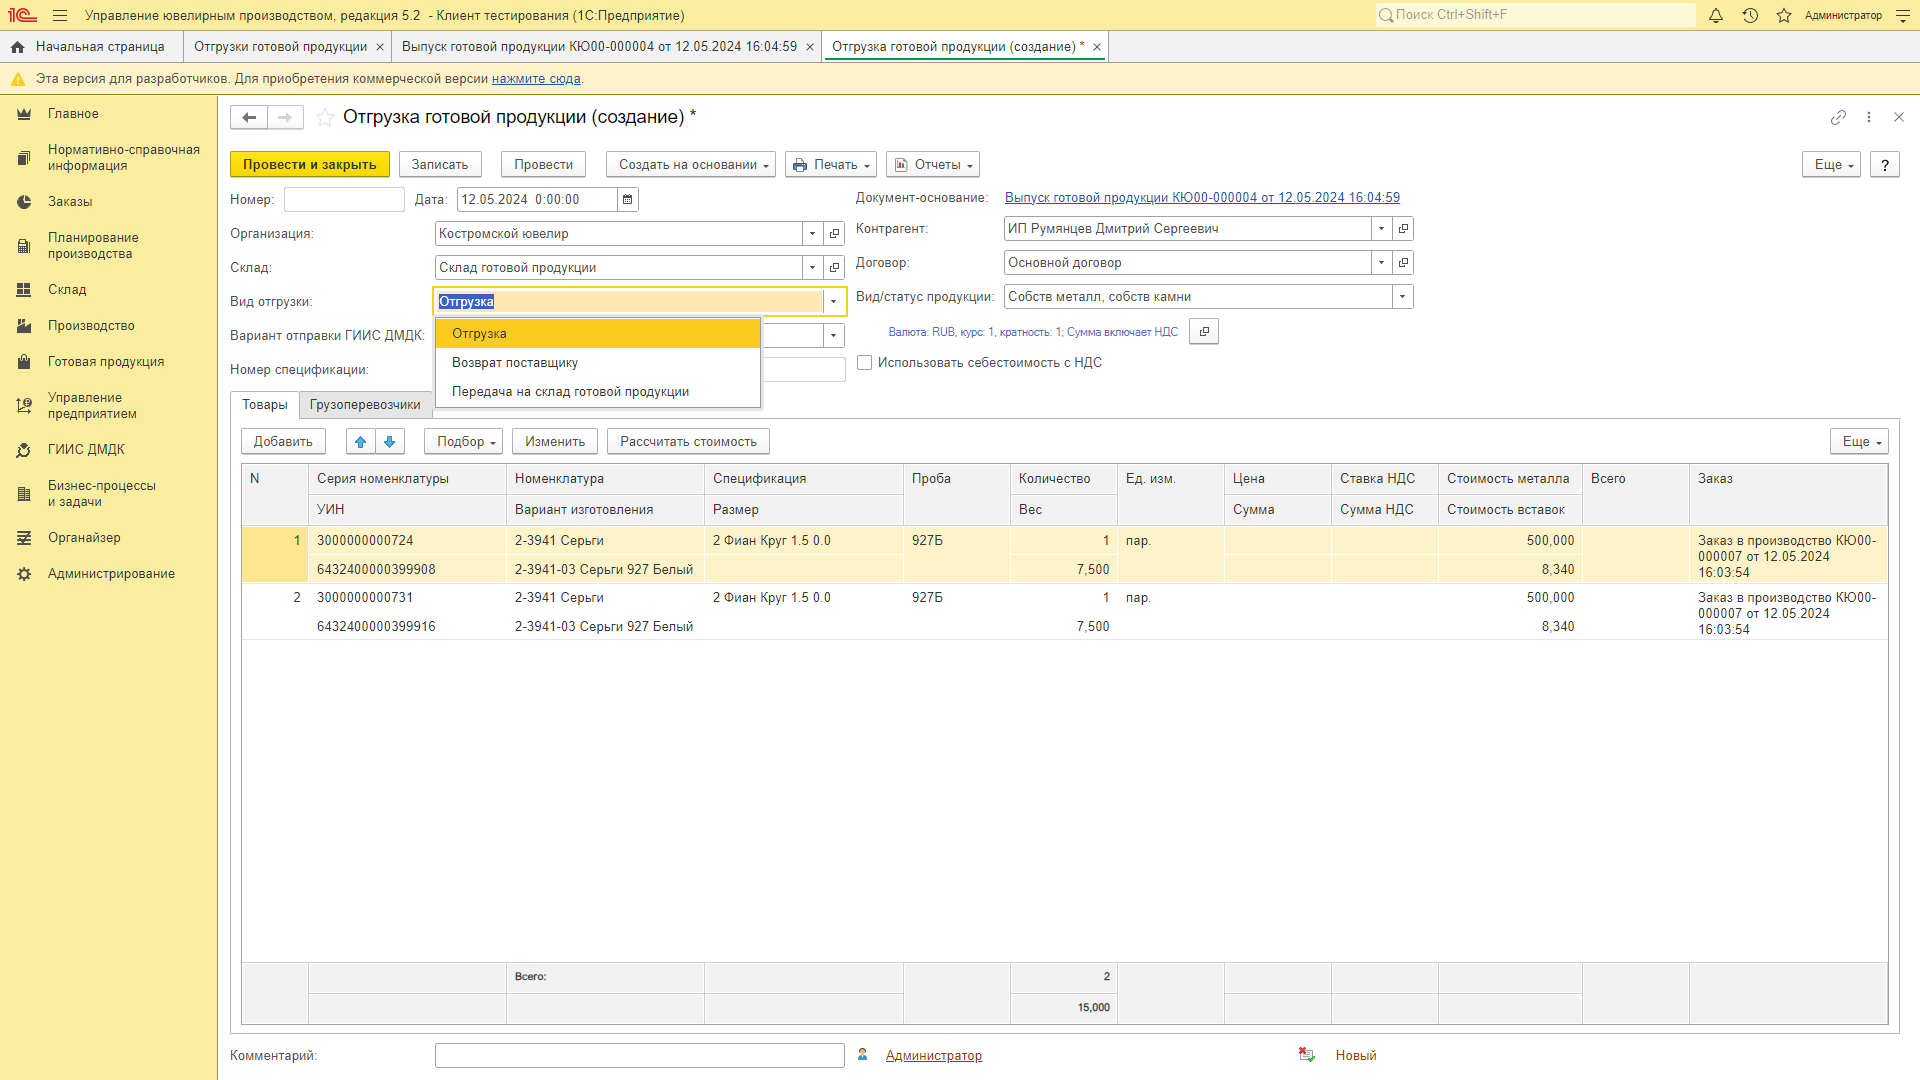Open the date calendar picker icon

tap(628, 200)
